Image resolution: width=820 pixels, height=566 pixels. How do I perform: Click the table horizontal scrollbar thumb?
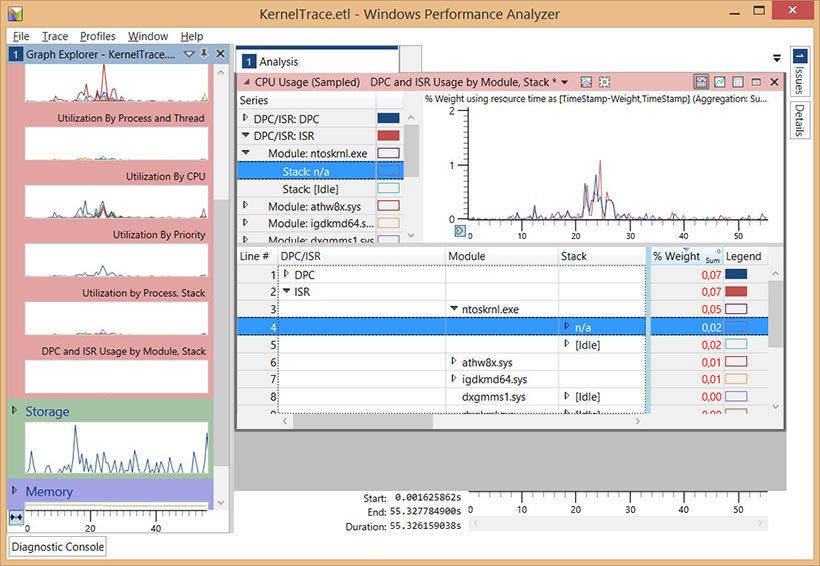click(x=362, y=421)
